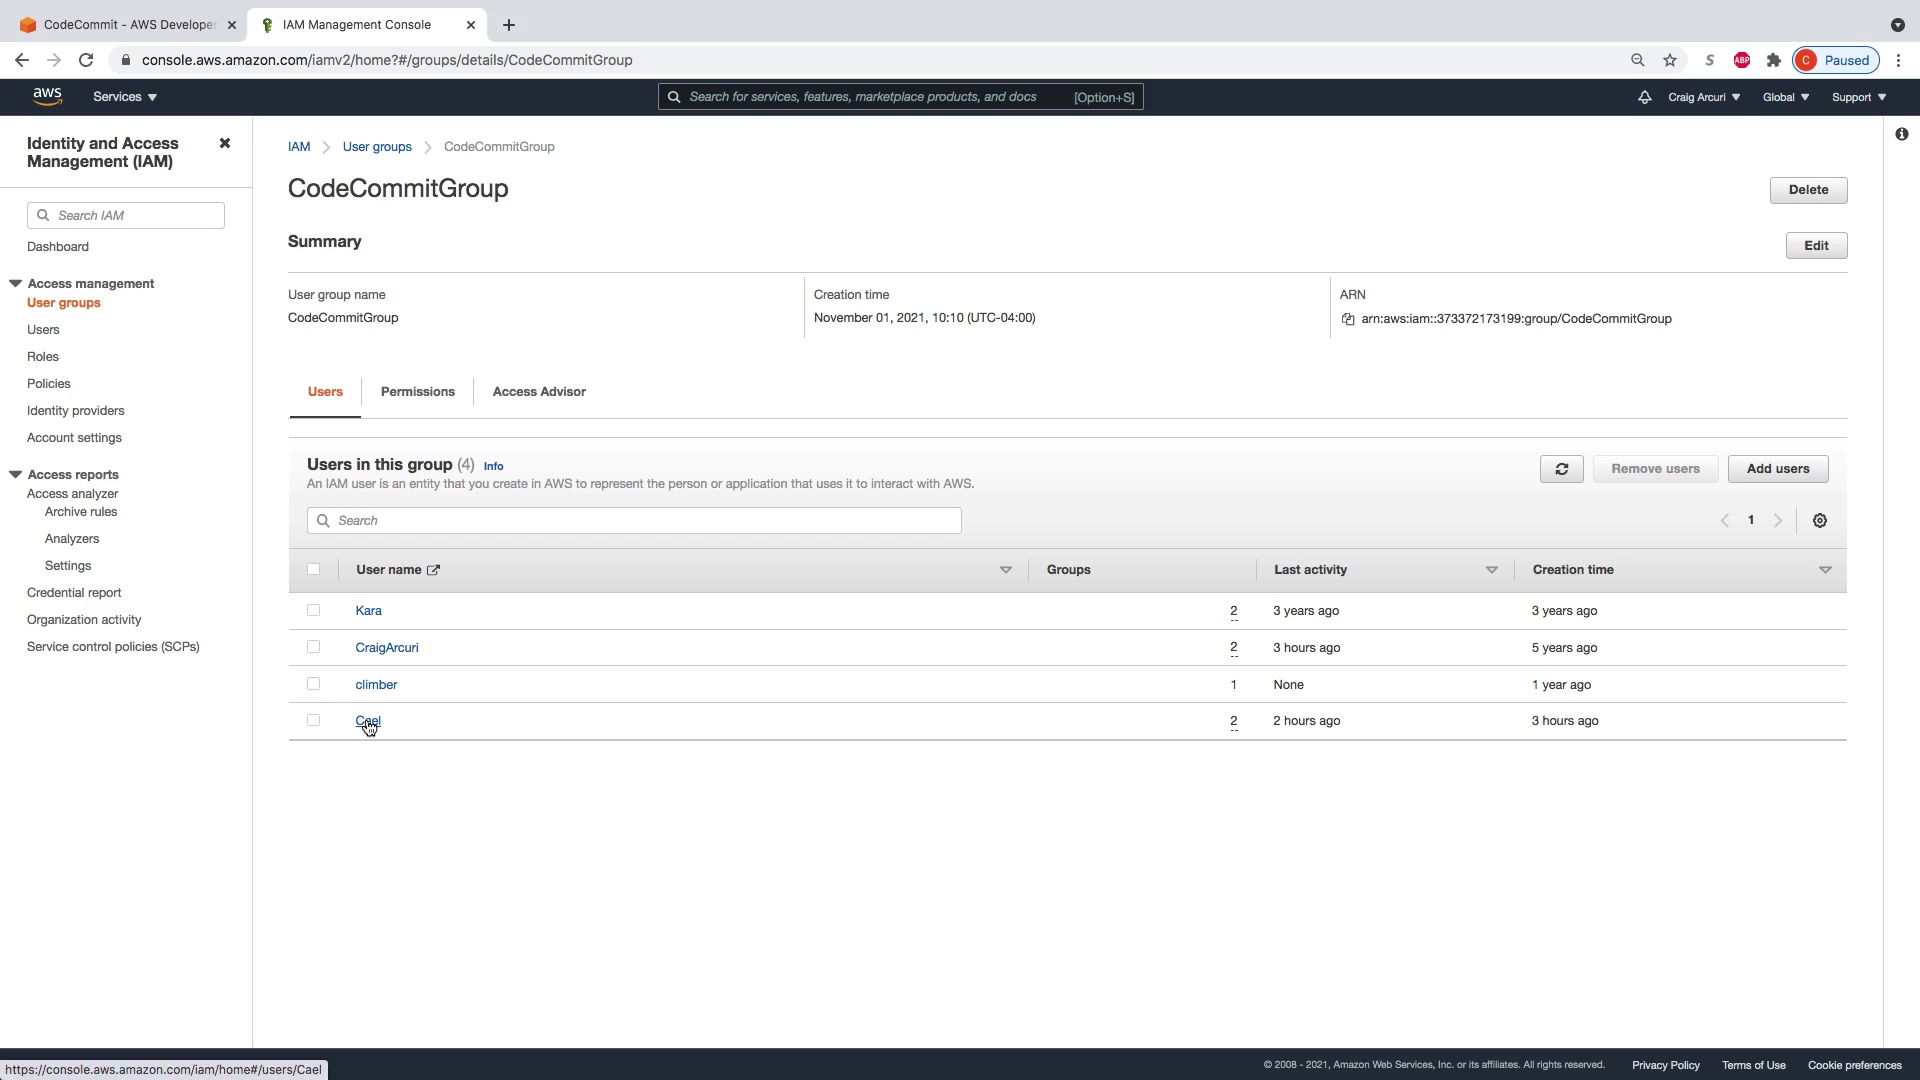This screenshot has height=1080, width=1920.
Task: Open the table preferences gear icon
Action: [x=1819, y=521]
